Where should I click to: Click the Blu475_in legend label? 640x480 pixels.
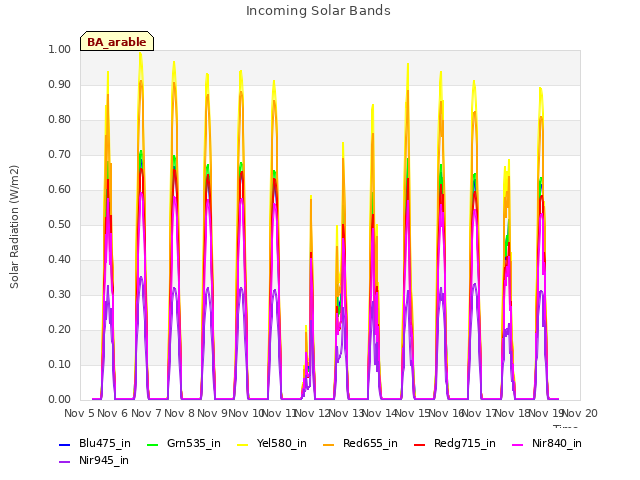tap(105, 443)
